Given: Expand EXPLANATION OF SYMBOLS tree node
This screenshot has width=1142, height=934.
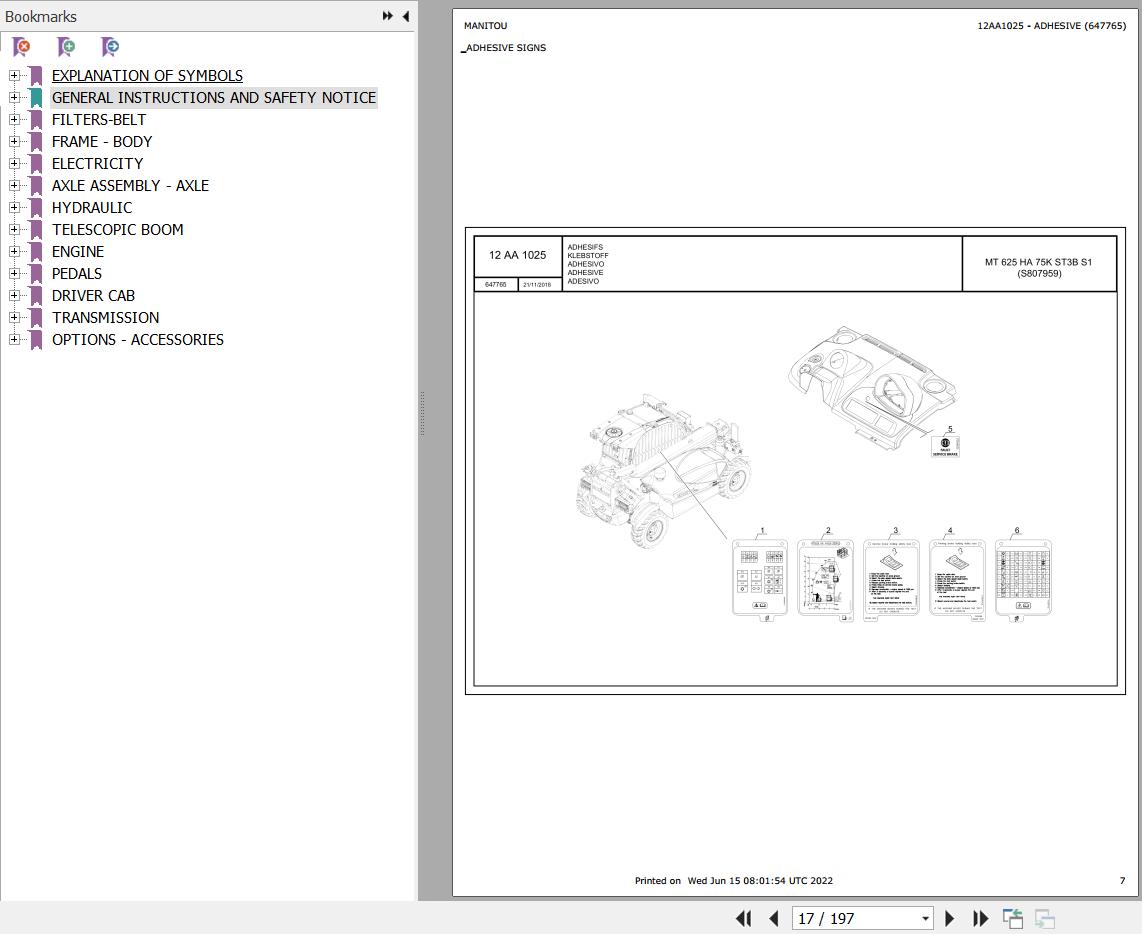Looking at the screenshot, I should [x=14, y=76].
